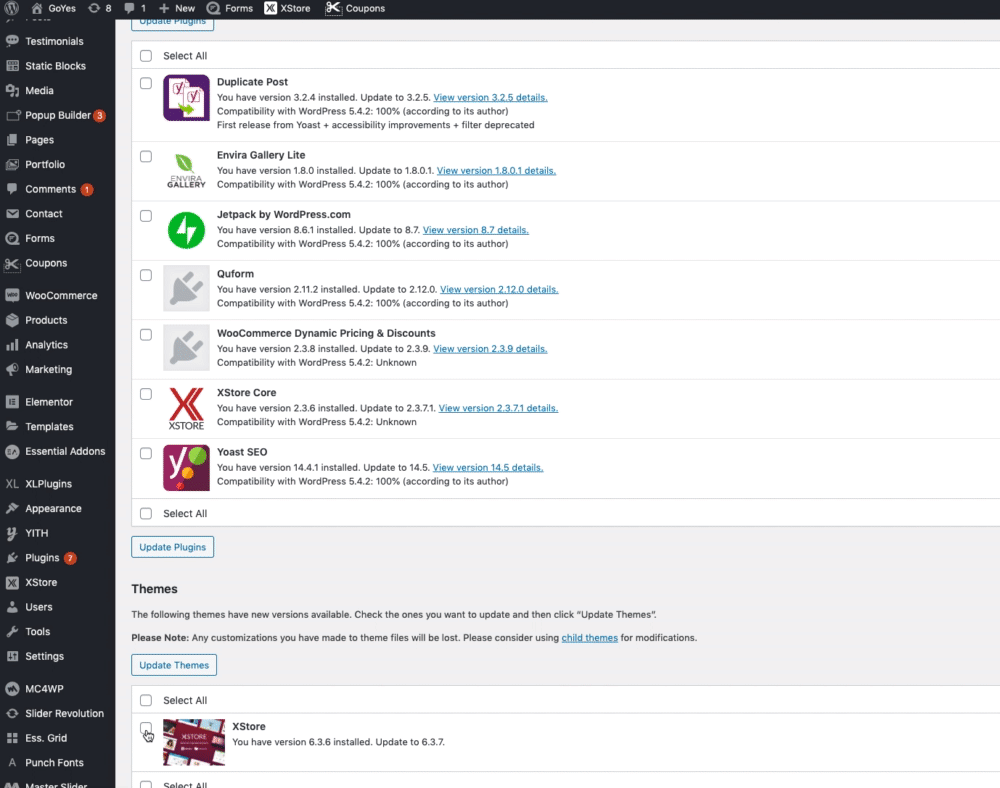Click the XStore Core red X logo

(x=186, y=408)
